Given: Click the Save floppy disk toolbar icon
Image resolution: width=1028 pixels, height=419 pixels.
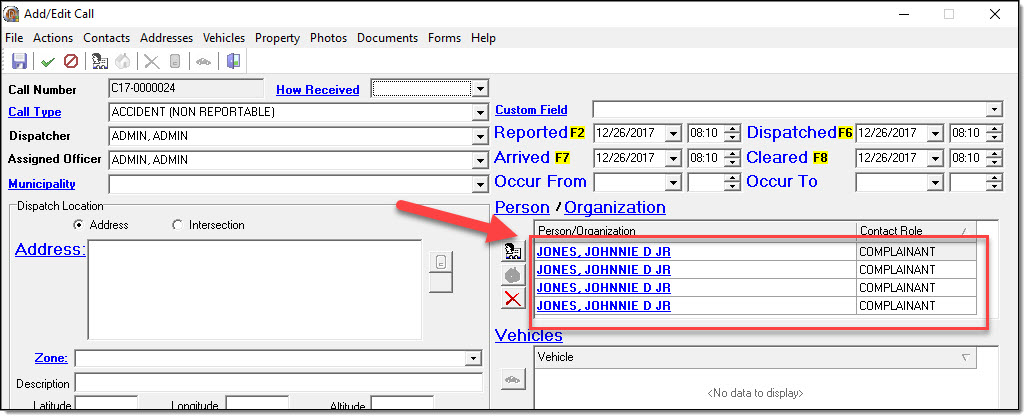Looking at the screenshot, I should (x=19, y=61).
